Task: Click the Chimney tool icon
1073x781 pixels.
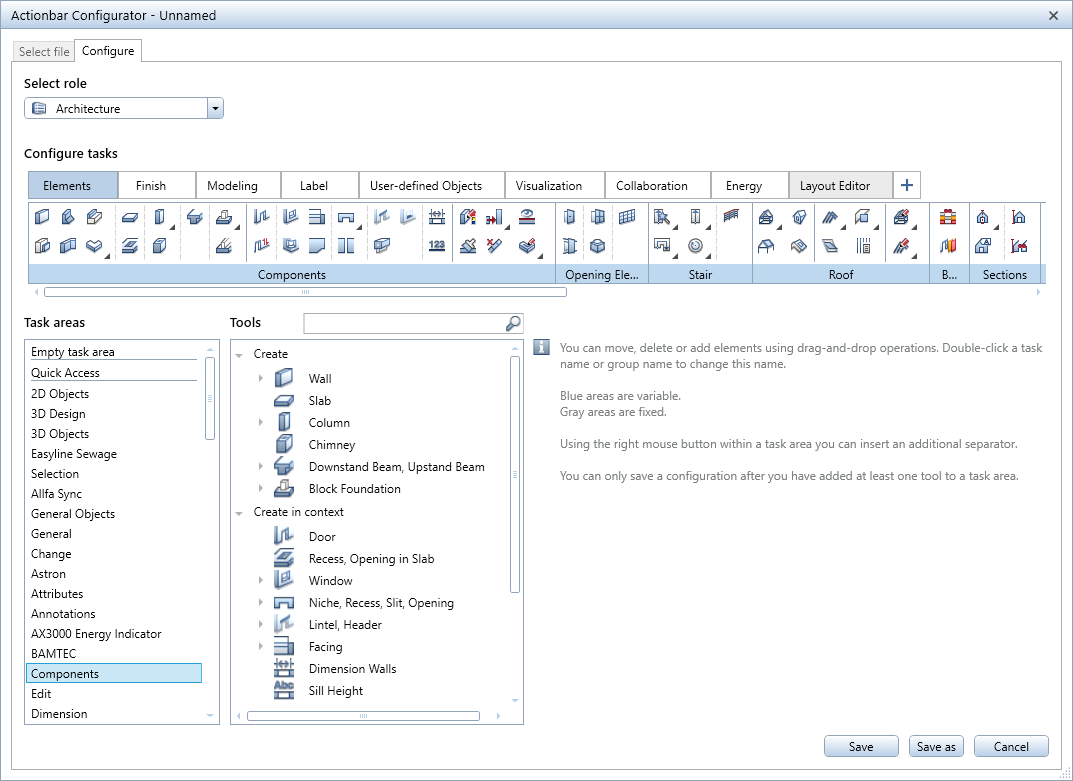Action: pyautogui.click(x=284, y=445)
